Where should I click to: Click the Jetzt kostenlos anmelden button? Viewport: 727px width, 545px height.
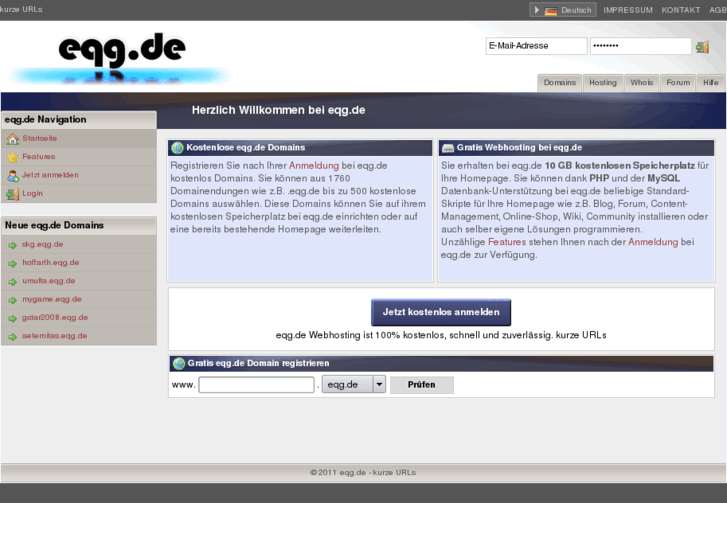(441, 312)
